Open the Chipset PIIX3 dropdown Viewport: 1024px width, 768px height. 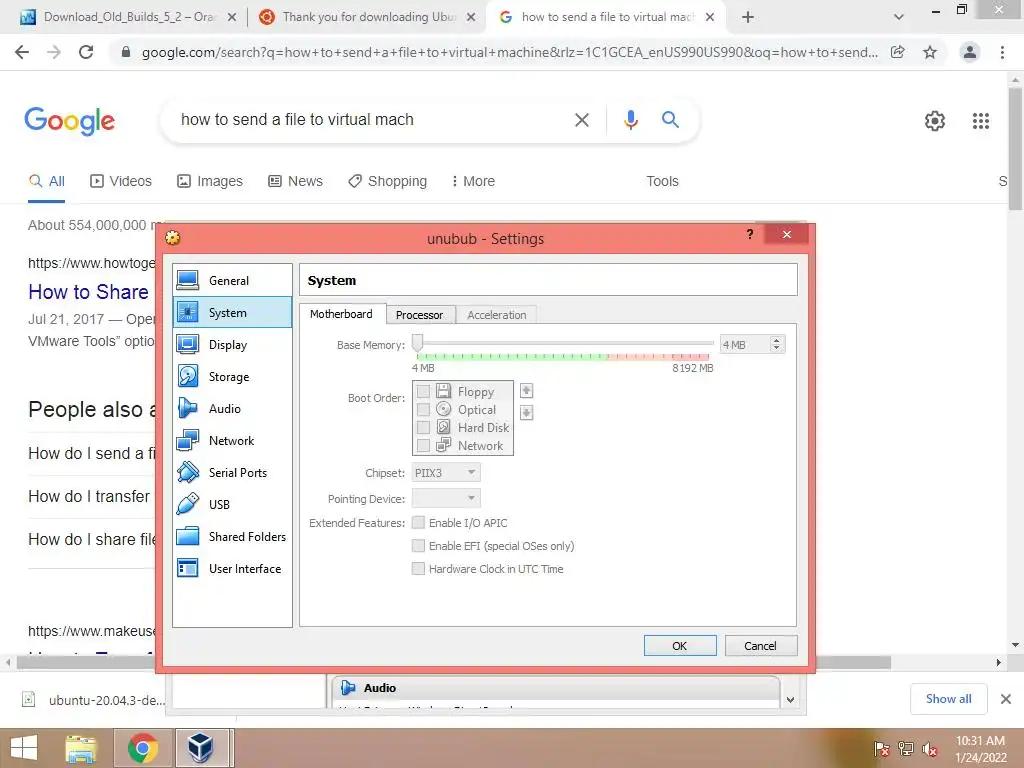click(x=446, y=472)
